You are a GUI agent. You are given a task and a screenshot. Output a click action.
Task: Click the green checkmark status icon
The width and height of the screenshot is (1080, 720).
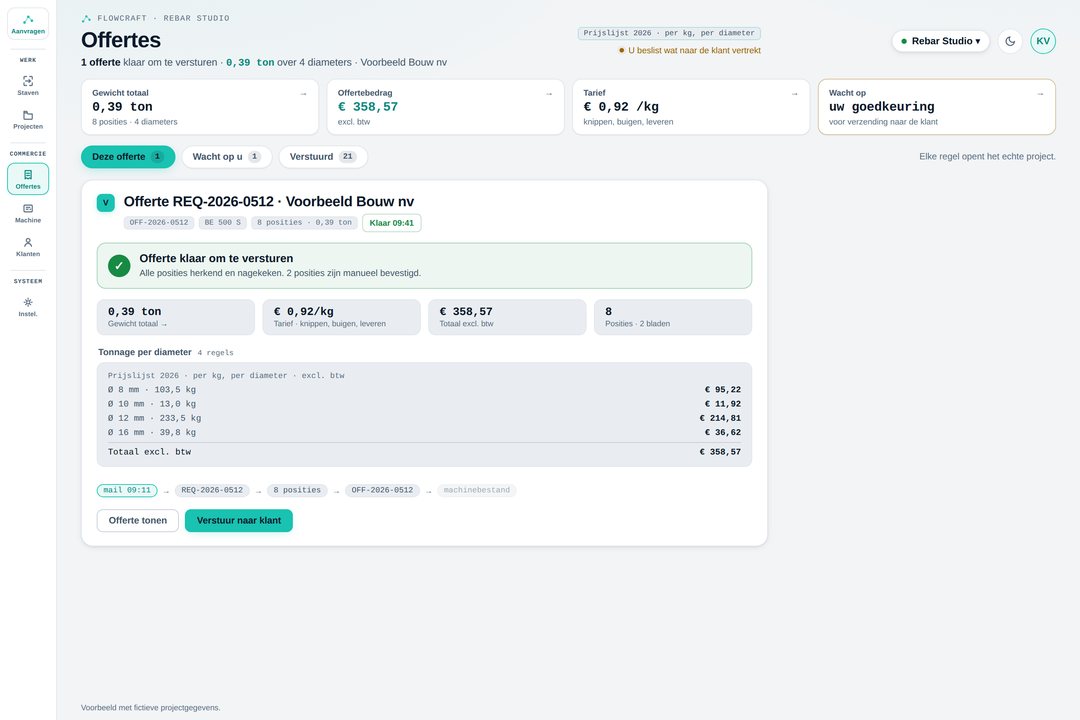(x=119, y=265)
